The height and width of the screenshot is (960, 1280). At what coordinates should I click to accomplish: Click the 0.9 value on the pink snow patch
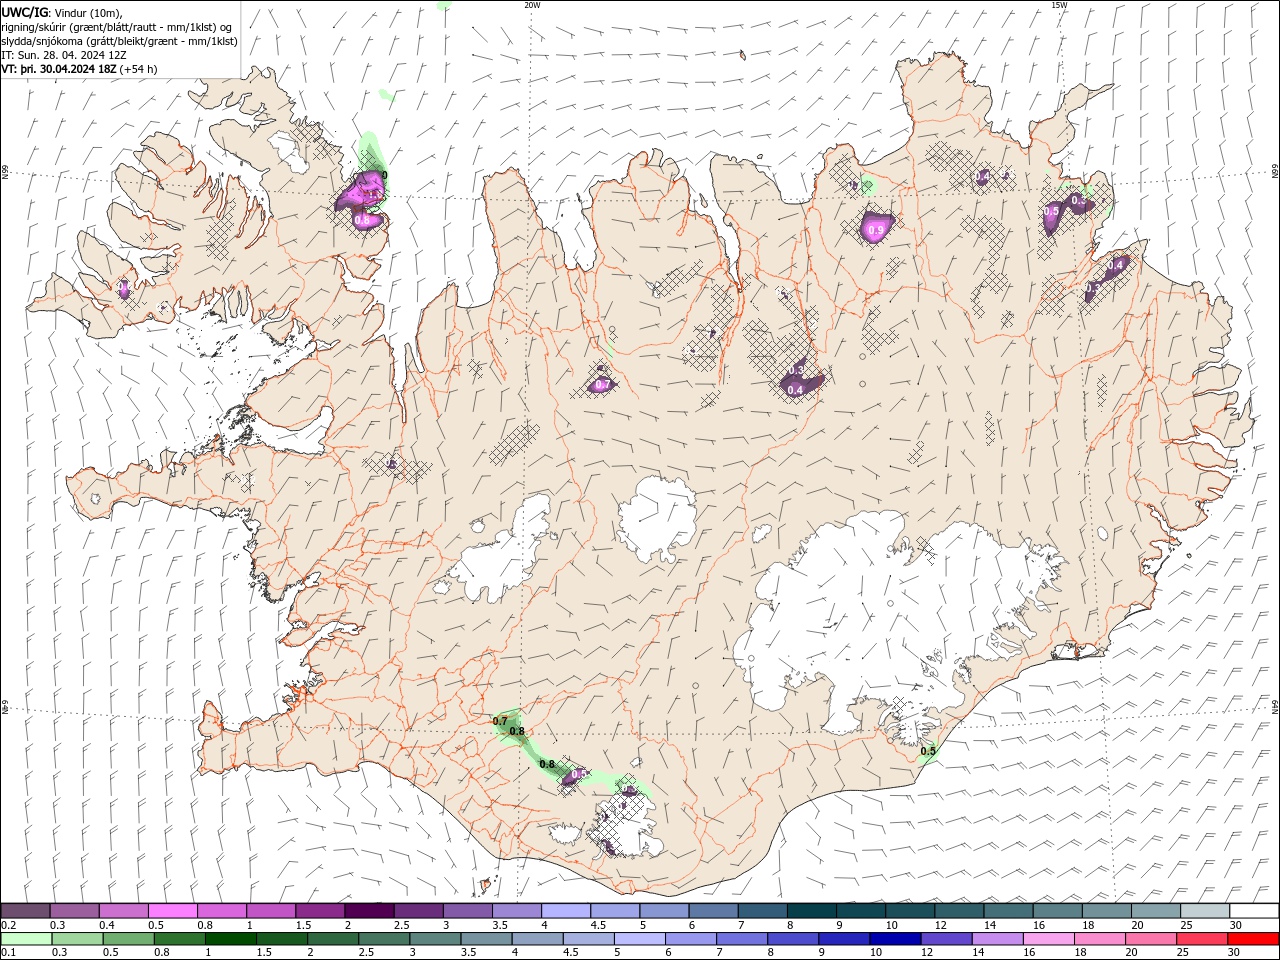point(876,231)
